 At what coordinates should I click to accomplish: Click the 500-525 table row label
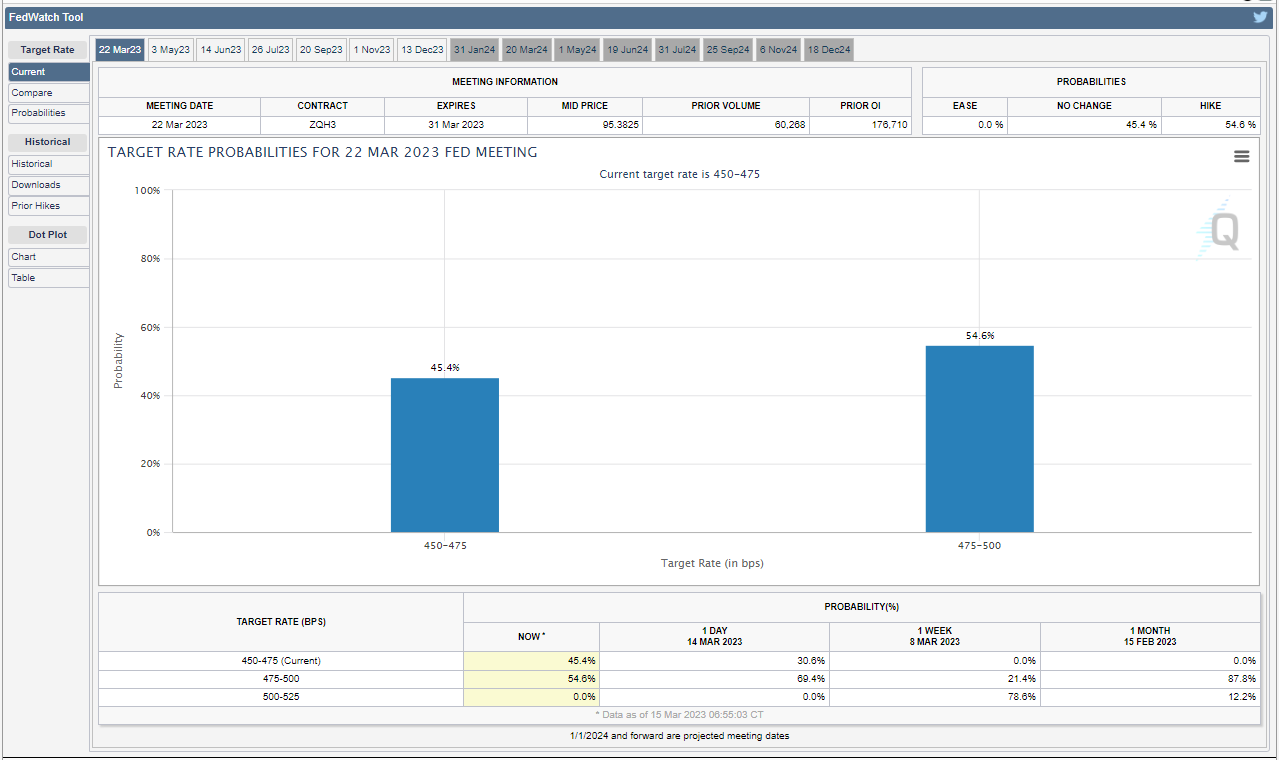(281, 697)
